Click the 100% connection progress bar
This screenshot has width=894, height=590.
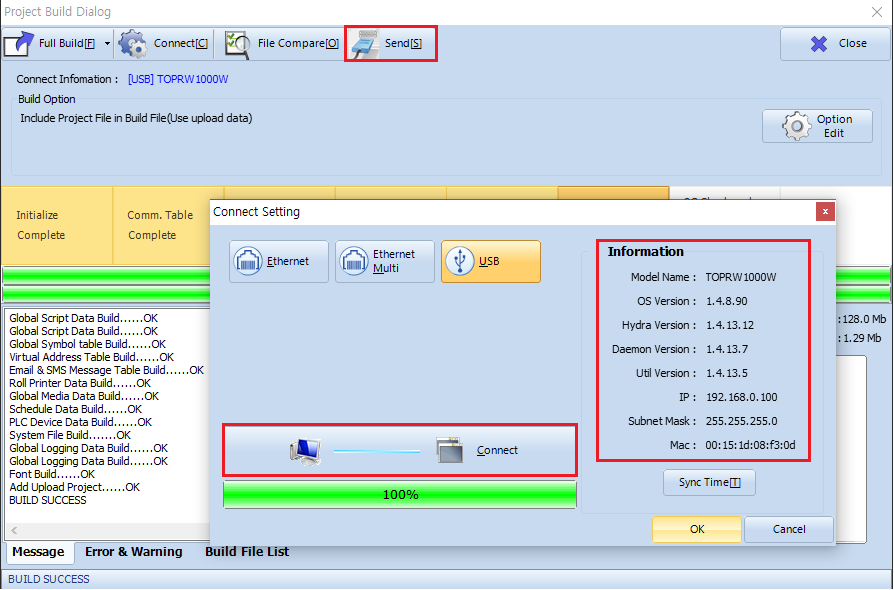click(400, 495)
